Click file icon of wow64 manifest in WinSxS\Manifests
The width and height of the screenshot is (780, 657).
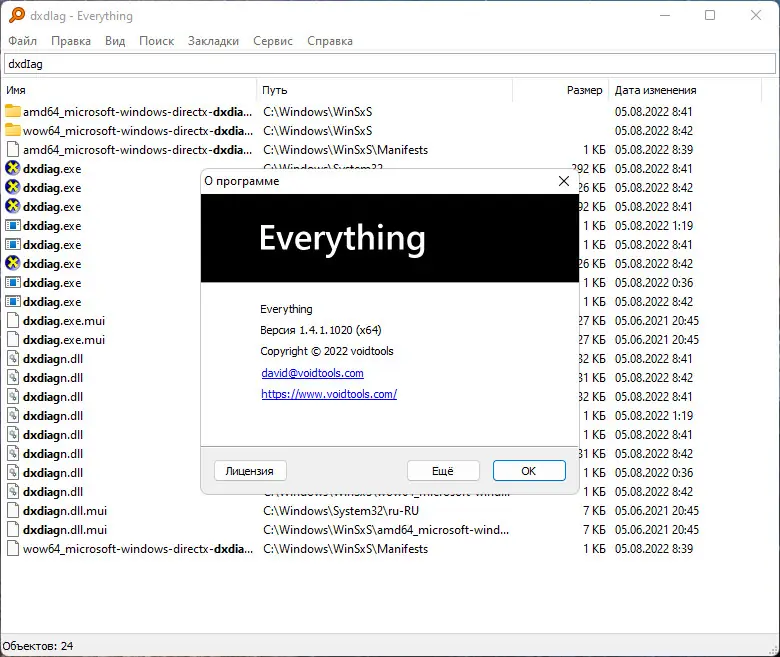13,549
